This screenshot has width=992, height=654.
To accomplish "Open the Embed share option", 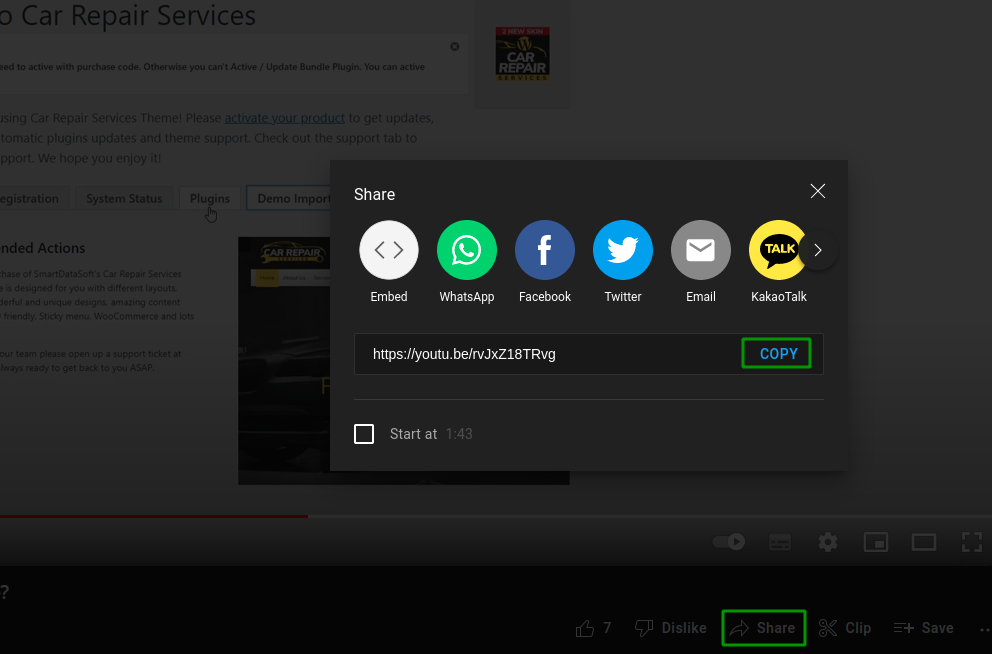I will click(388, 250).
